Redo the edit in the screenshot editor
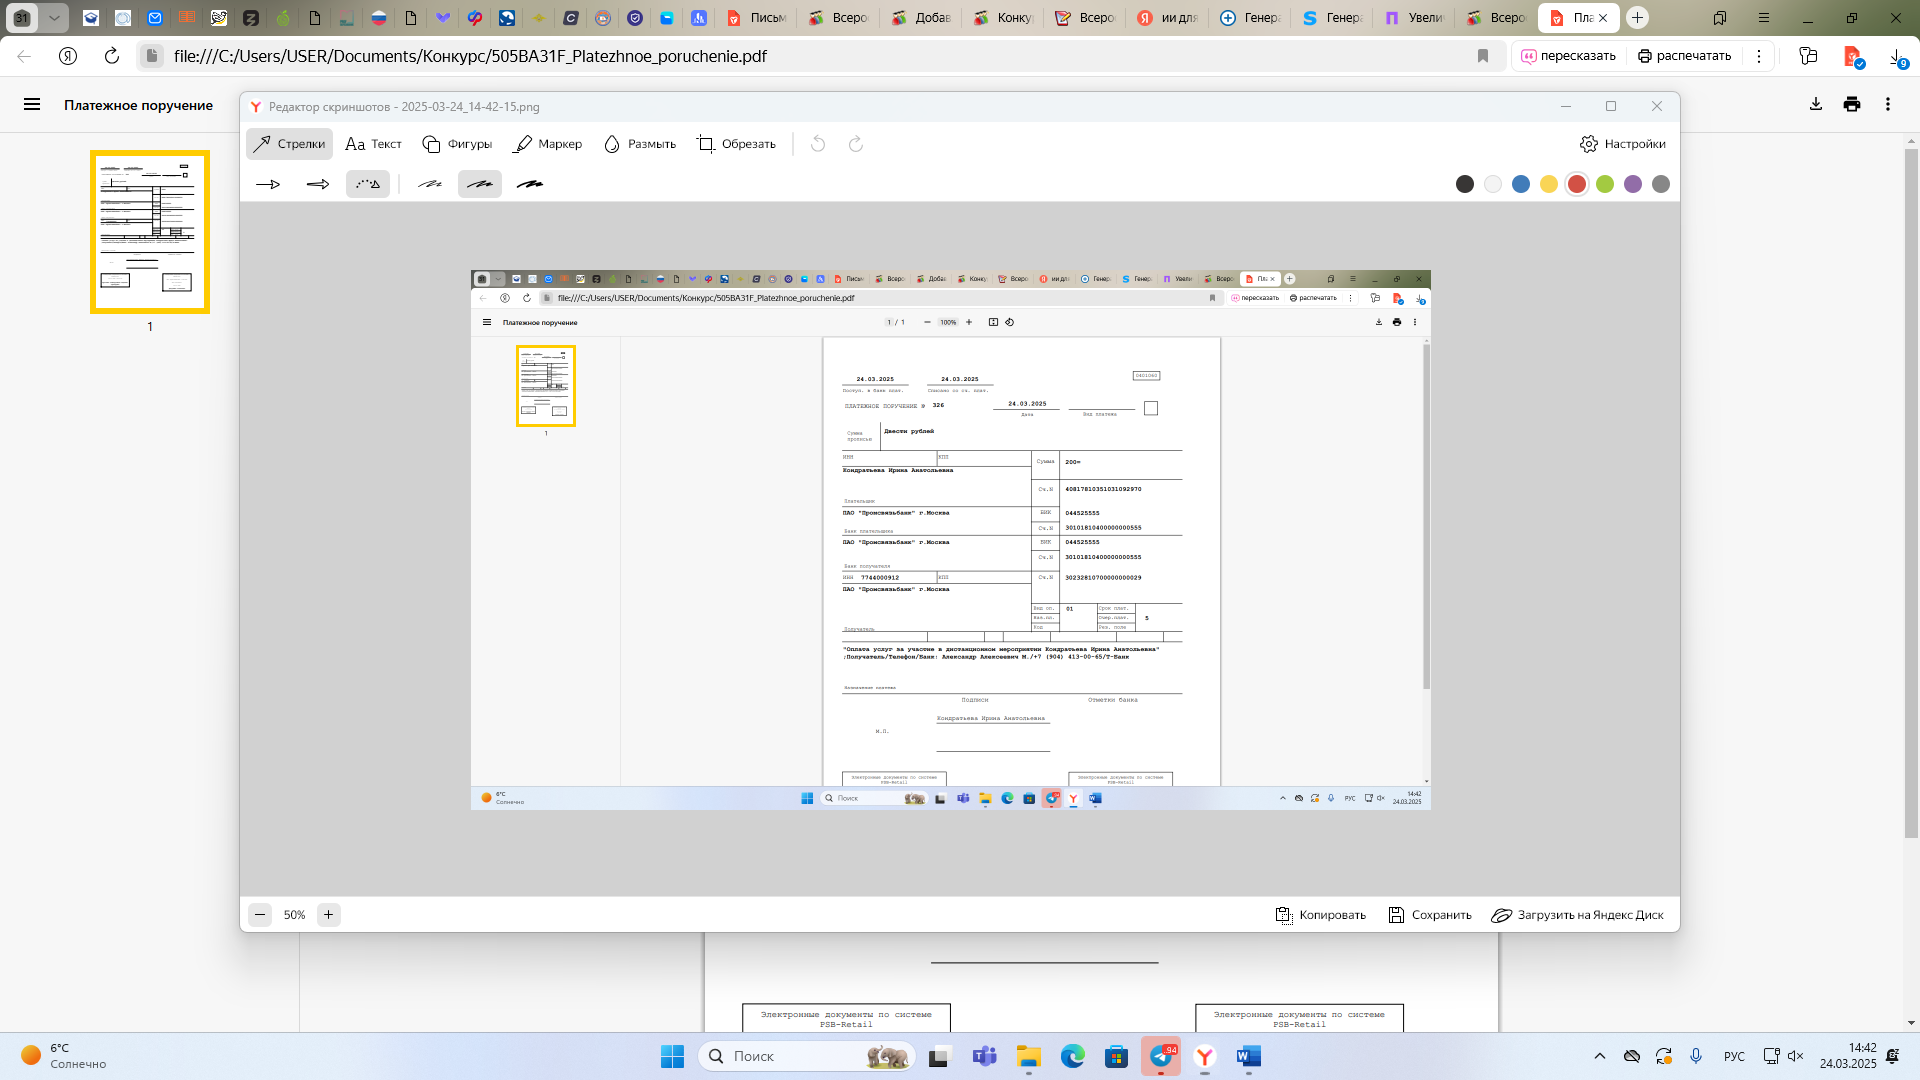 (x=856, y=144)
